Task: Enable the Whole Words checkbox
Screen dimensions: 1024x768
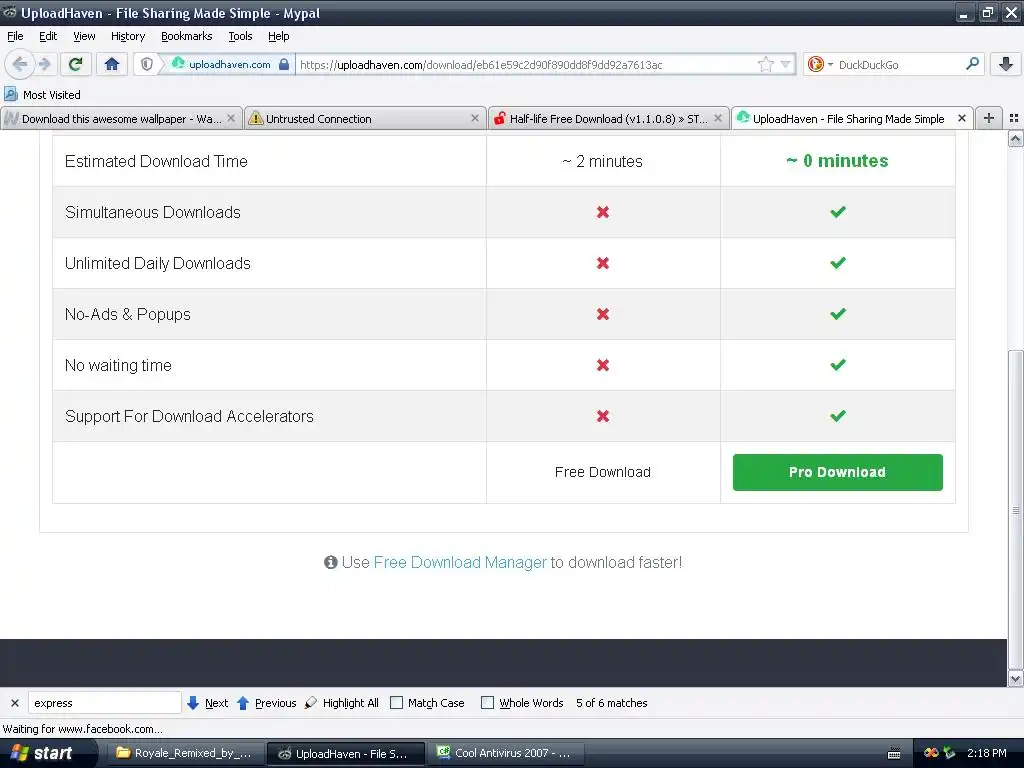Action: tap(487, 703)
